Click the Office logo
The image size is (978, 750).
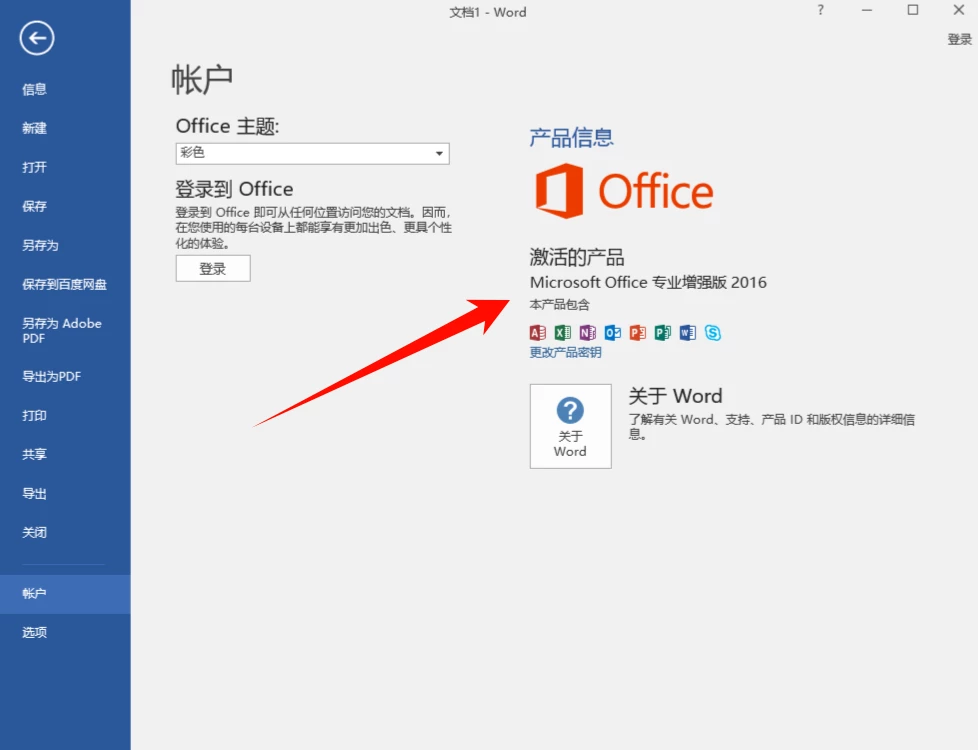(624, 191)
